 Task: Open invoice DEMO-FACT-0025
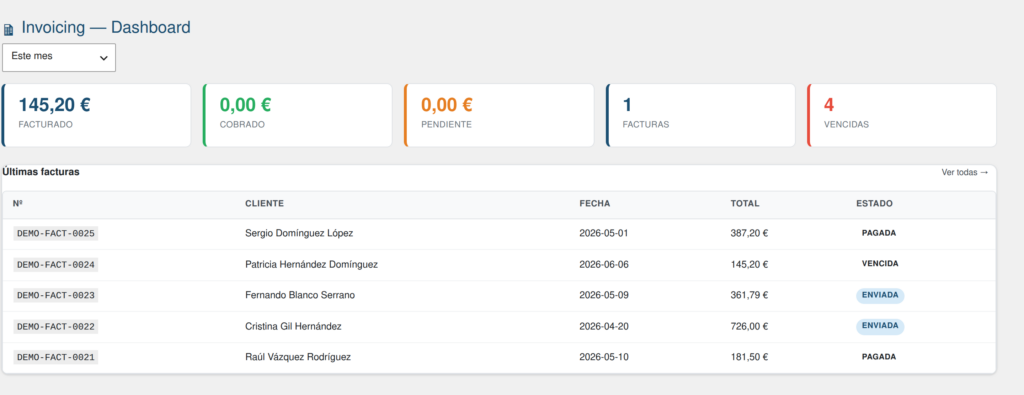coord(56,233)
